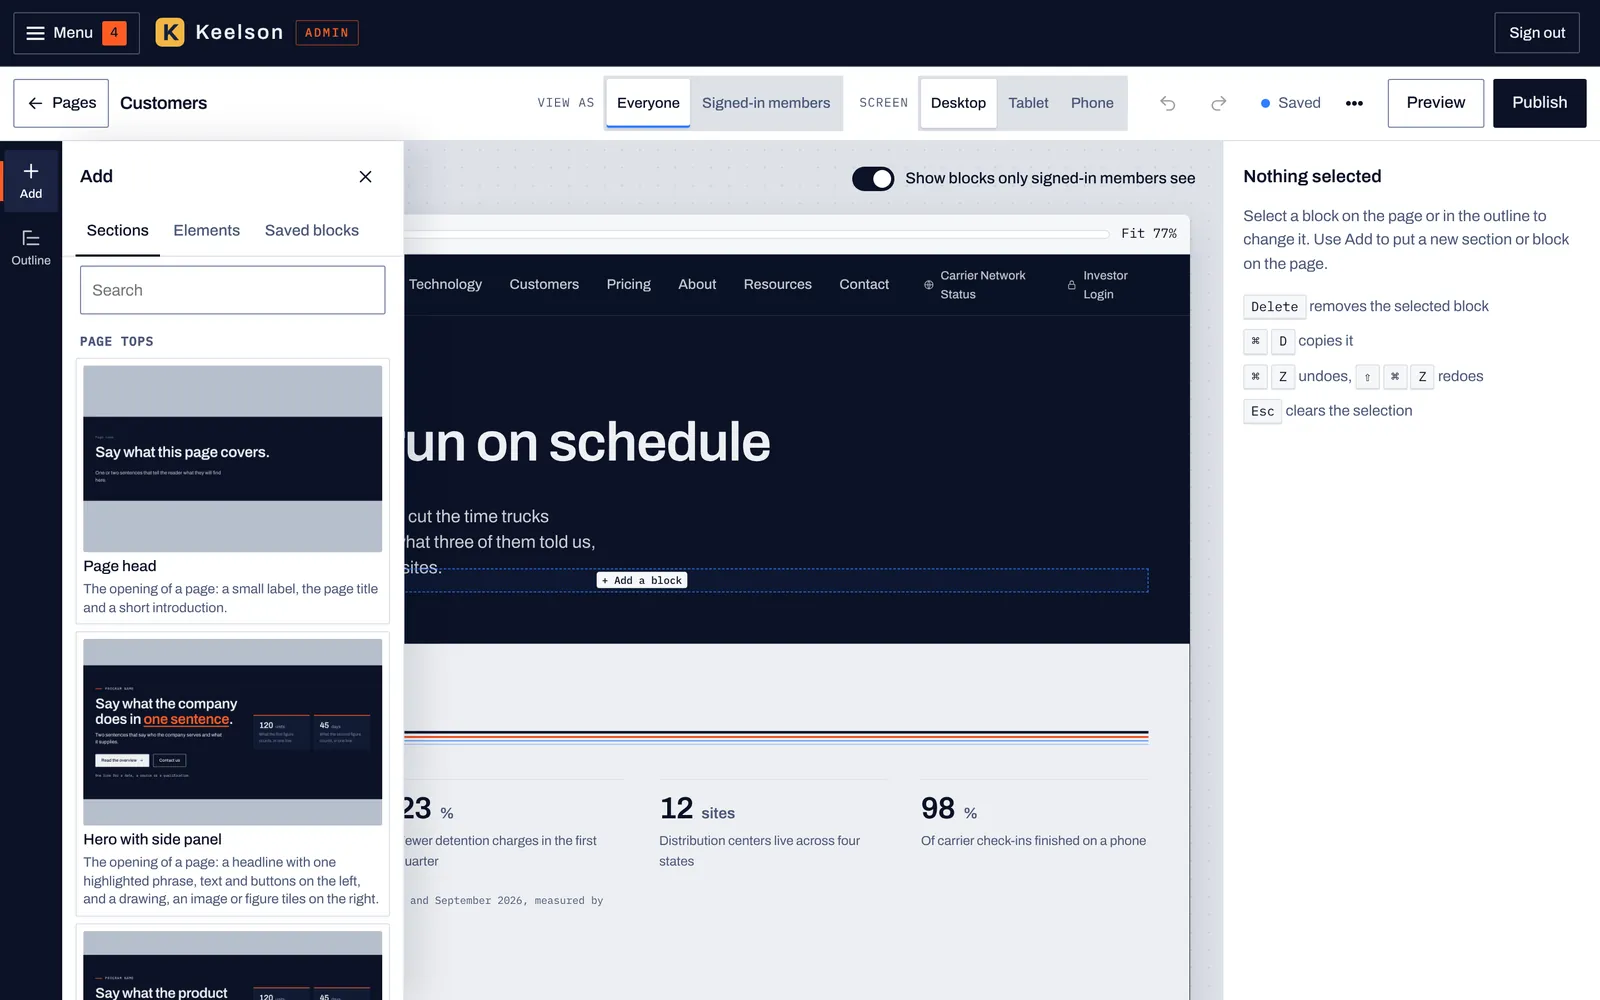Click Contact in the page navigation
The height and width of the screenshot is (1000, 1600).
(864, 285)
